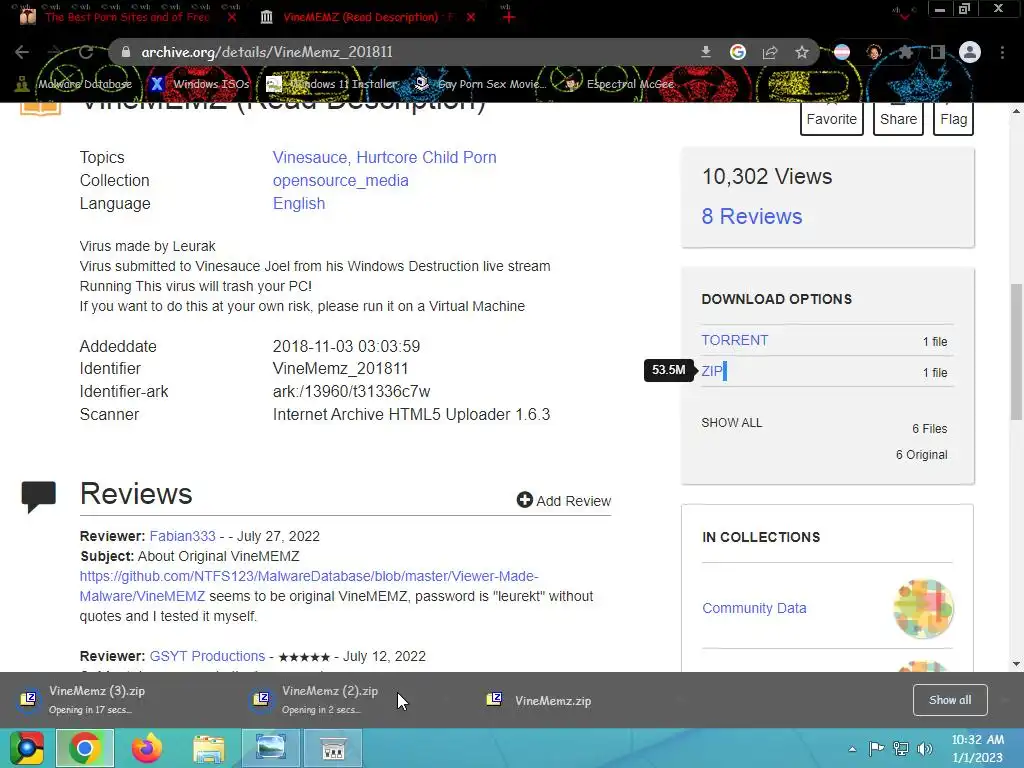
Task: Open the Chrome profile avatar menu
Action: (970, 52)
